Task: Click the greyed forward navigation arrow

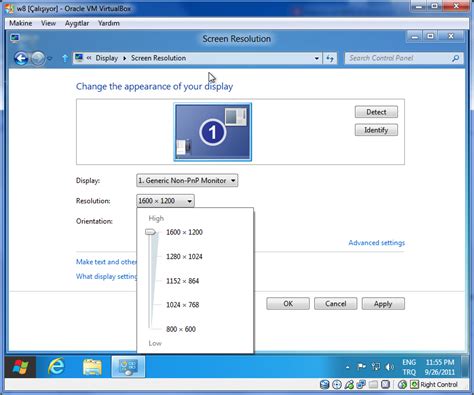Action: click(38, 59)
